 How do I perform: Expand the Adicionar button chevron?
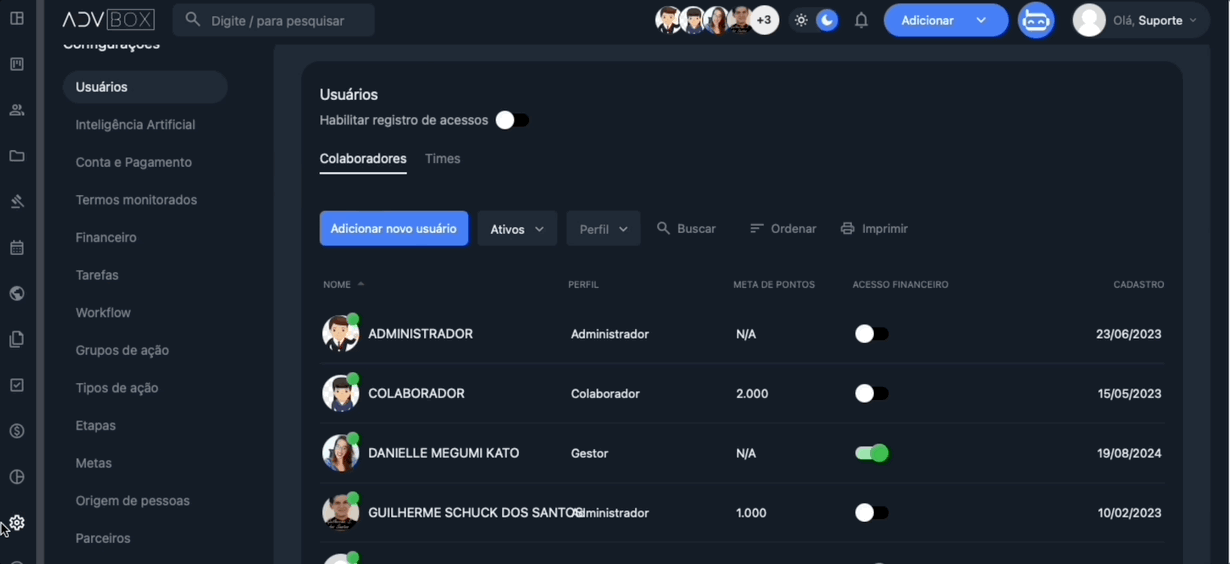pos(981,20)
